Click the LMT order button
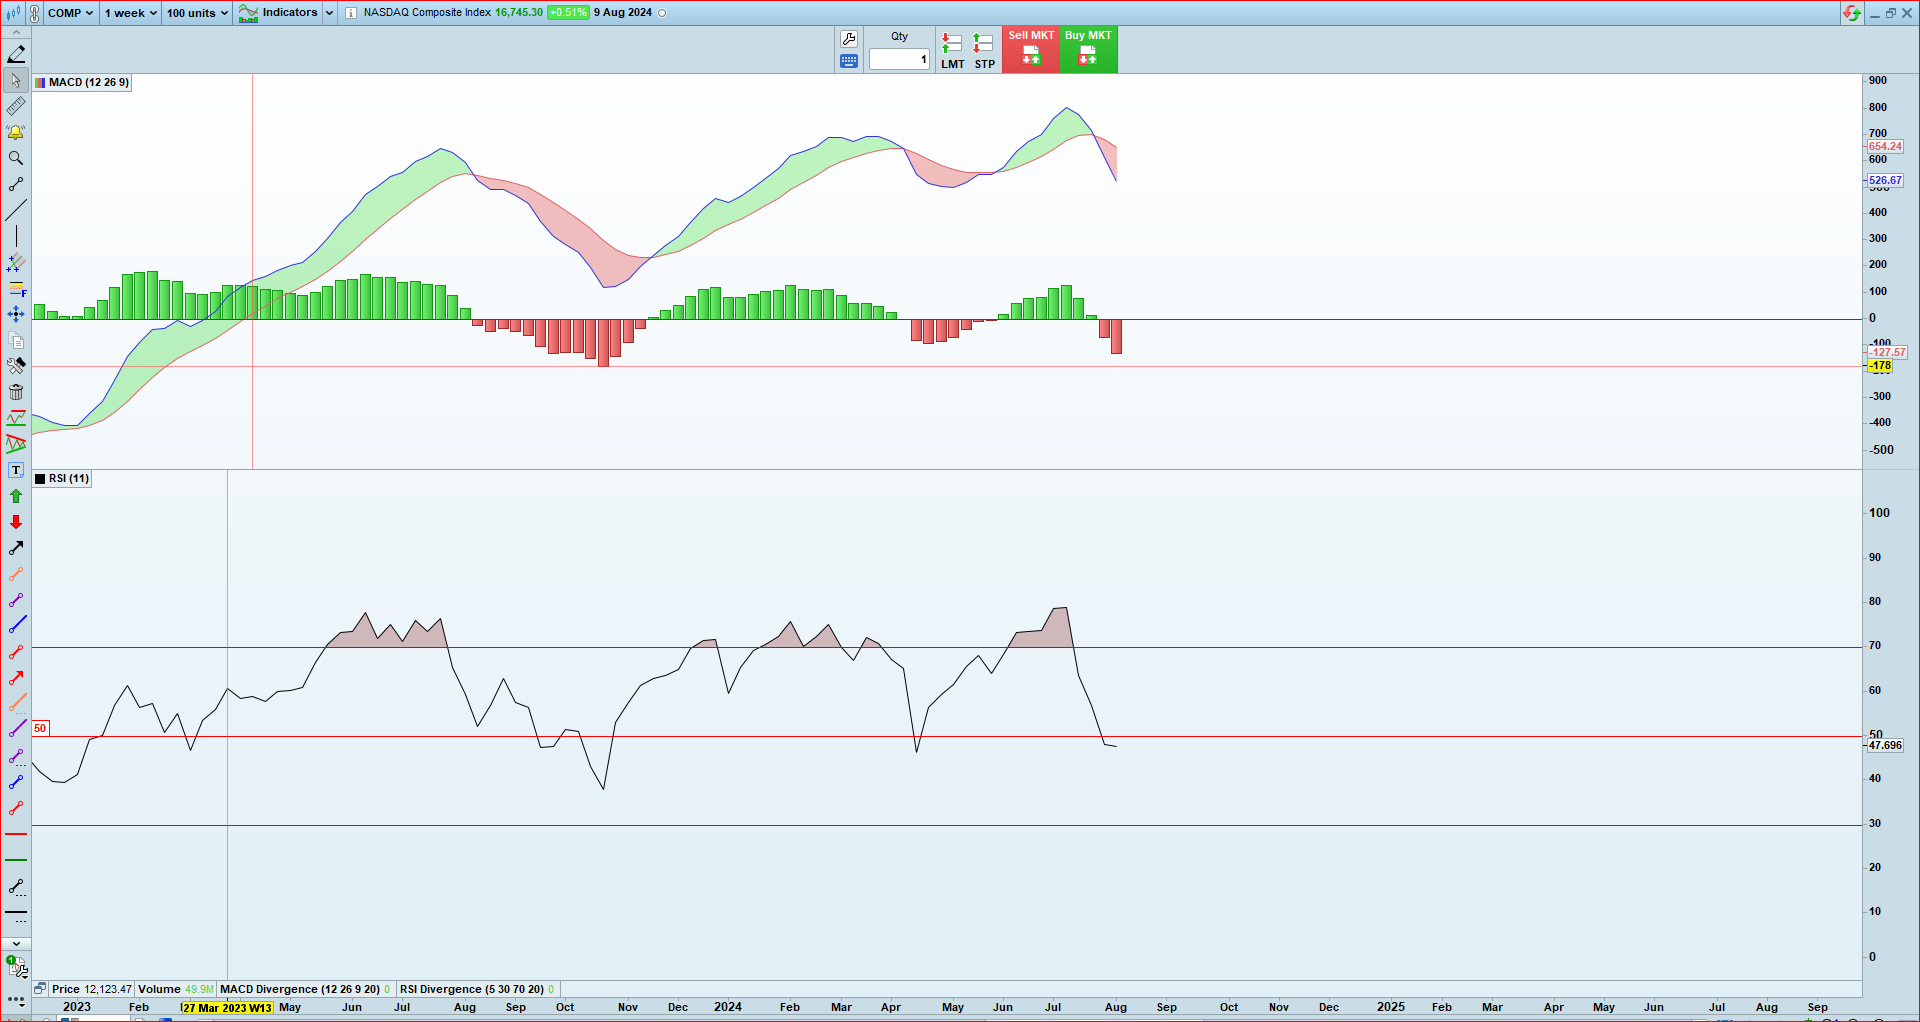The image size is (1920, 1022). pyautogui.click(x=952, y=51)
